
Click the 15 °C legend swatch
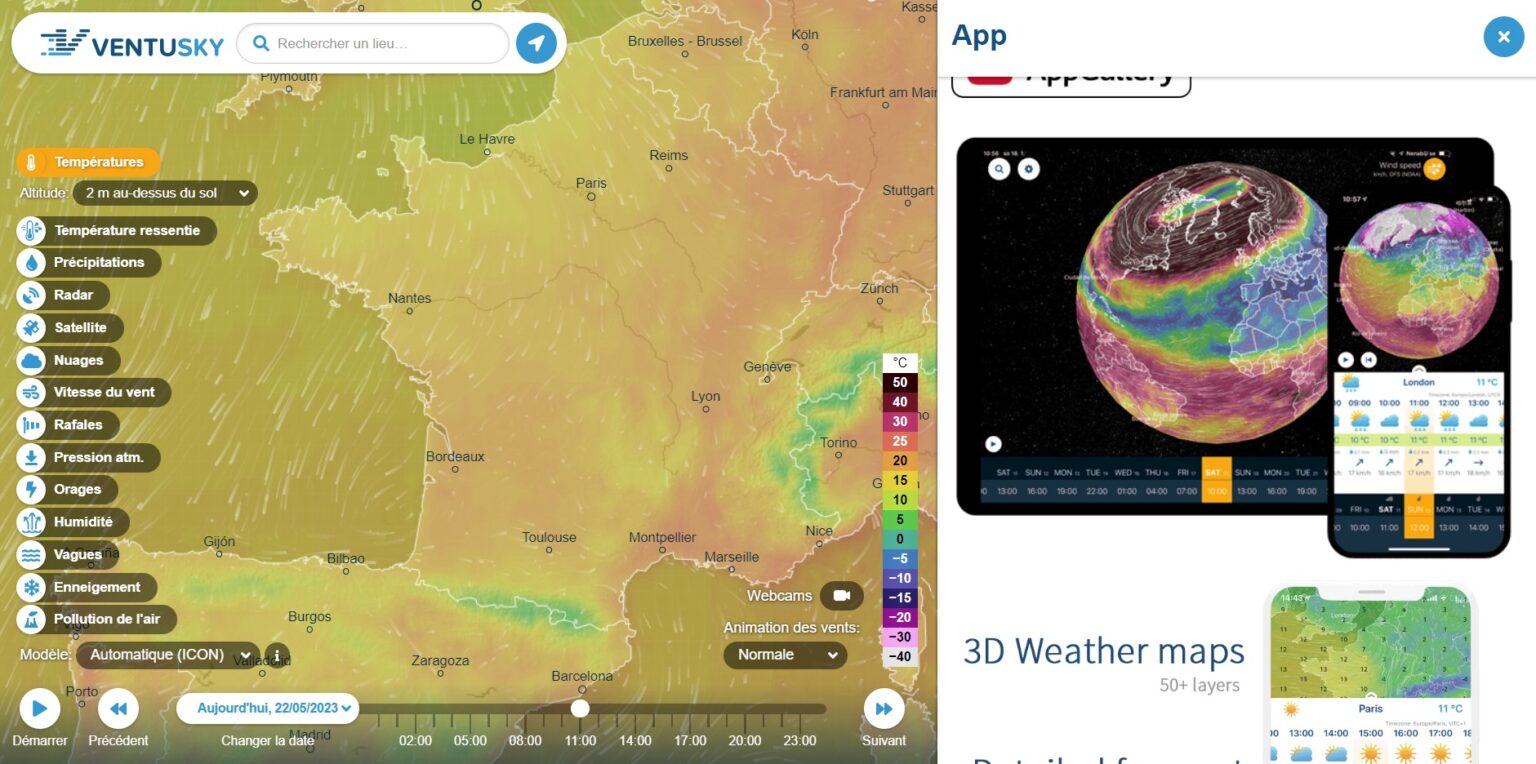click(900, 481)
